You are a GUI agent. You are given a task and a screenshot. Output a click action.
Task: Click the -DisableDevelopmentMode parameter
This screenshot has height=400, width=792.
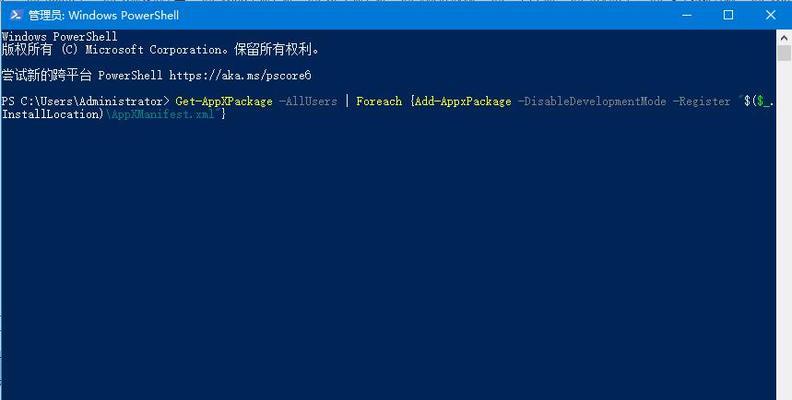[592, 102]
